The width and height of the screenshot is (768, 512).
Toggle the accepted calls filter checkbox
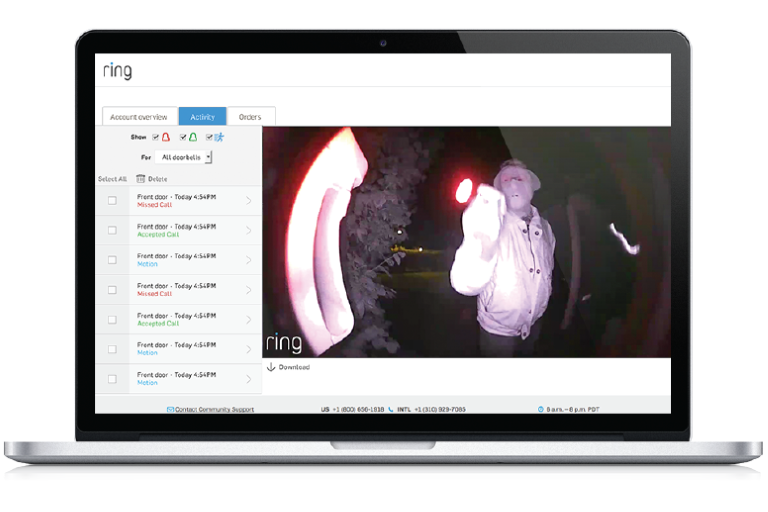(183, 137)
